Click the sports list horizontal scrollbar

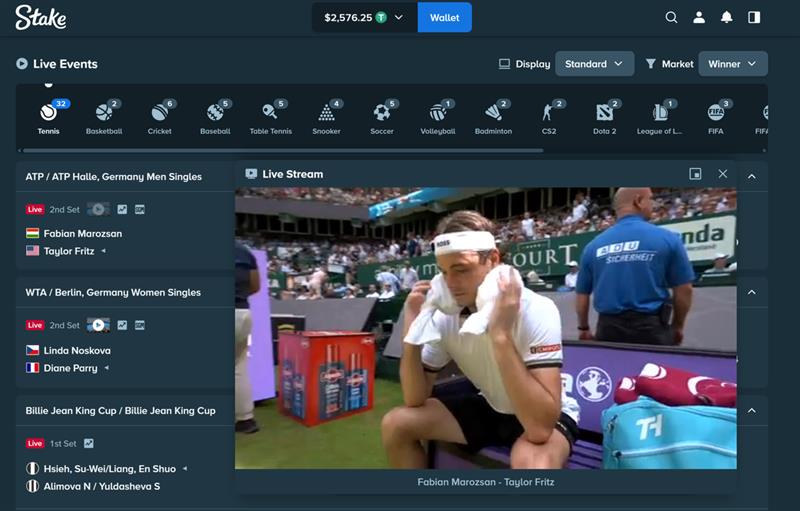coord(283,151)
